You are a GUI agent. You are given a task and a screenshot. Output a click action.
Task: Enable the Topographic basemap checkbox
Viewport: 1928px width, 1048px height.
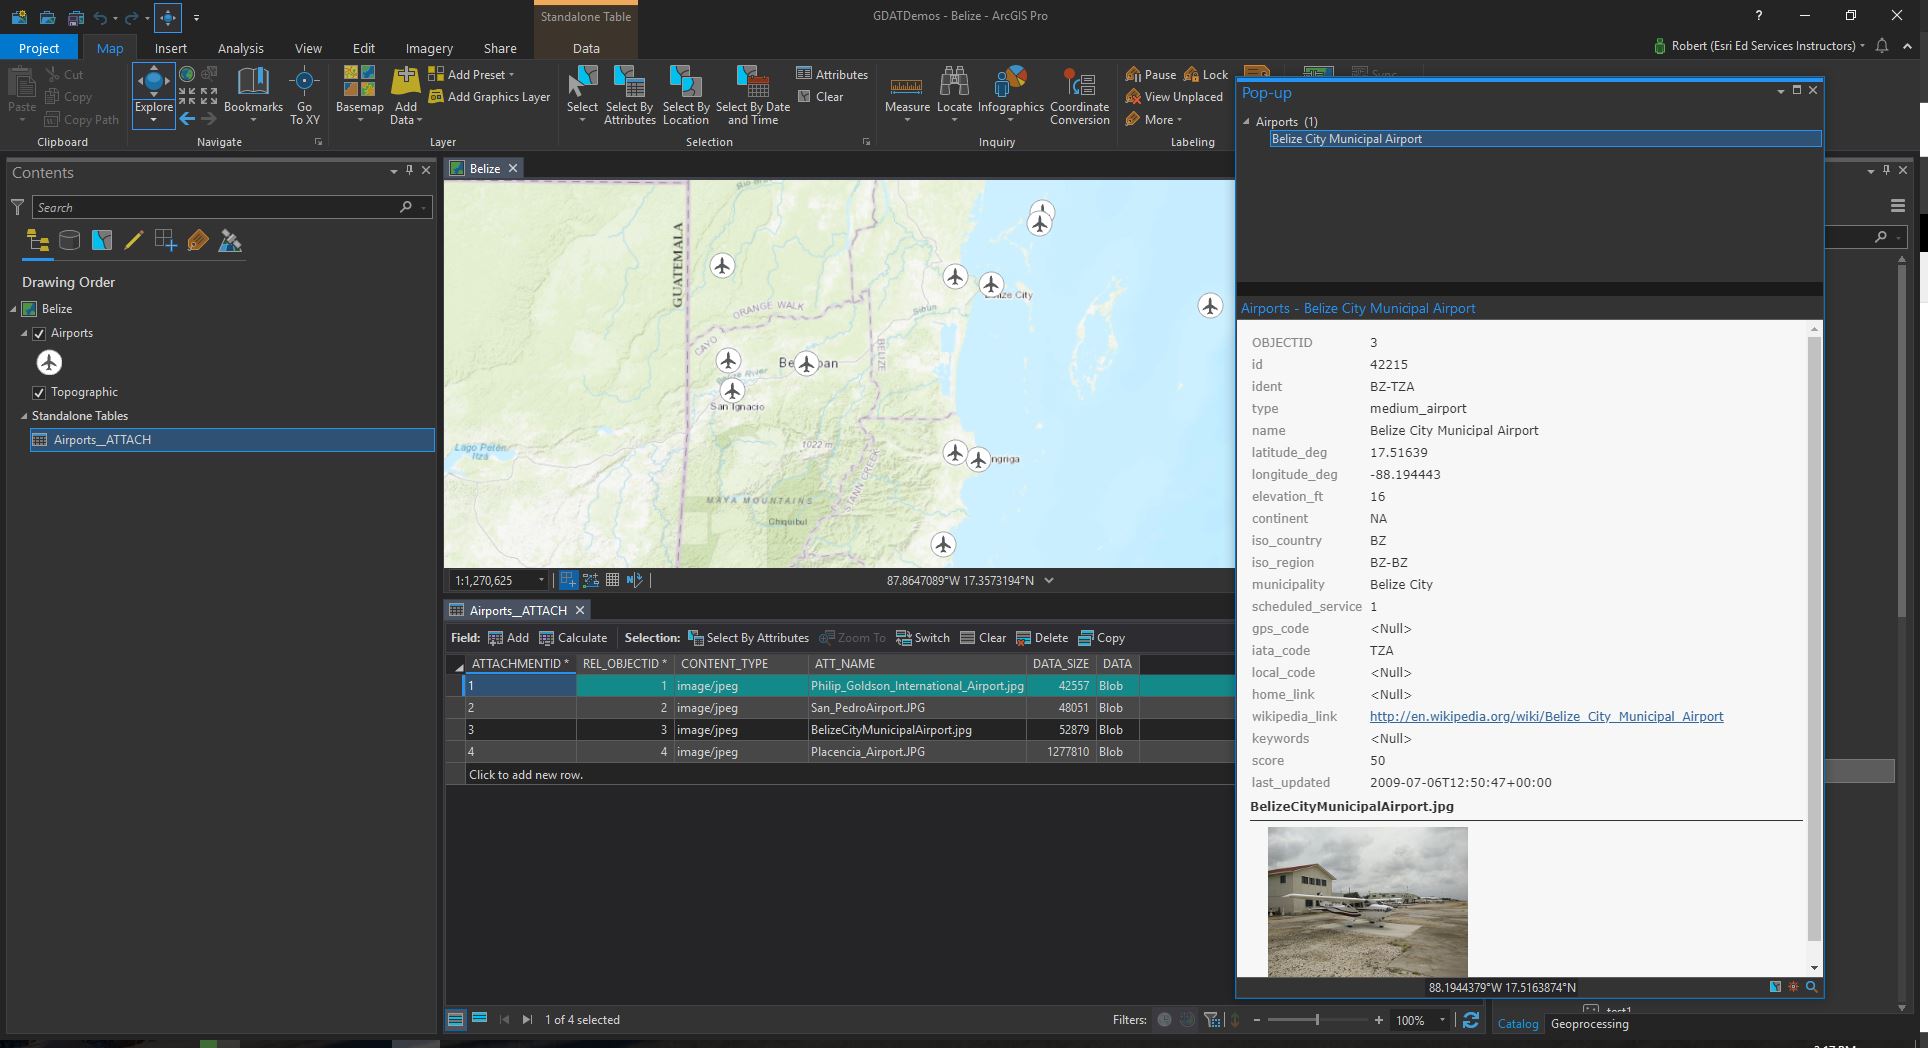click(x=38, y=392)
